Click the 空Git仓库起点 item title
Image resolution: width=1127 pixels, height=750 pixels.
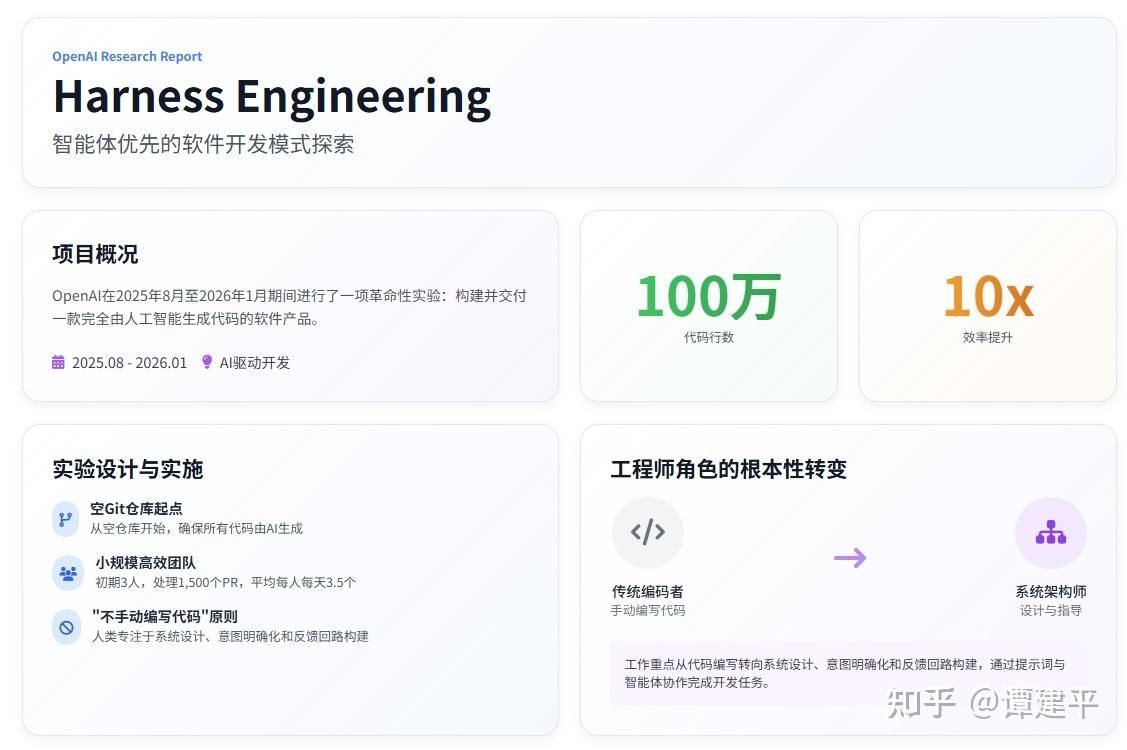point(137,508)
